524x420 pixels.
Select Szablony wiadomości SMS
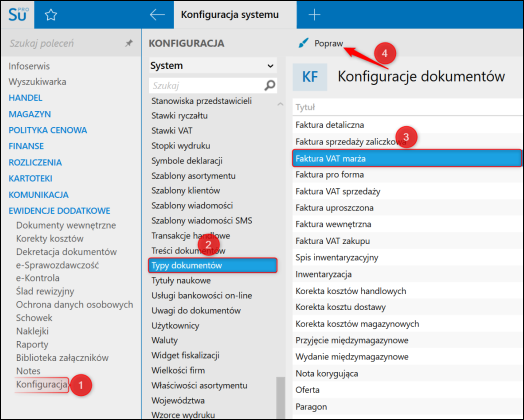[x=202, y=221]
